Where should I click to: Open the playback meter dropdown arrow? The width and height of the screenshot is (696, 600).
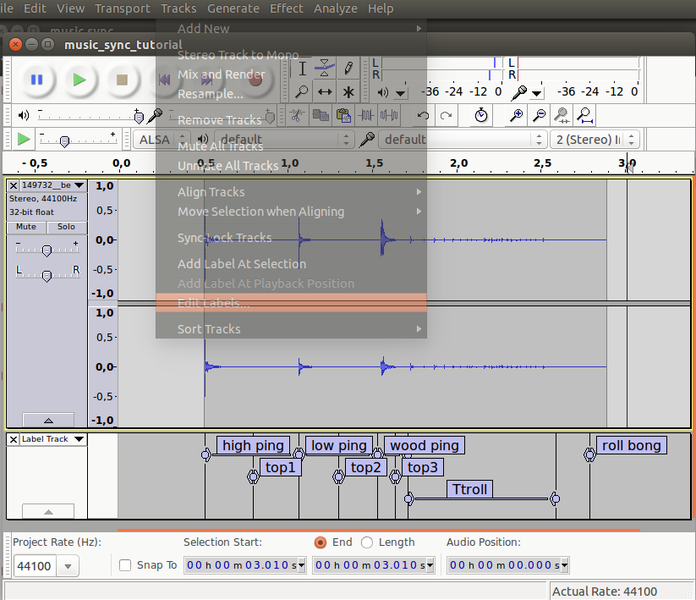pyautogui.click(x=401, y=93)
